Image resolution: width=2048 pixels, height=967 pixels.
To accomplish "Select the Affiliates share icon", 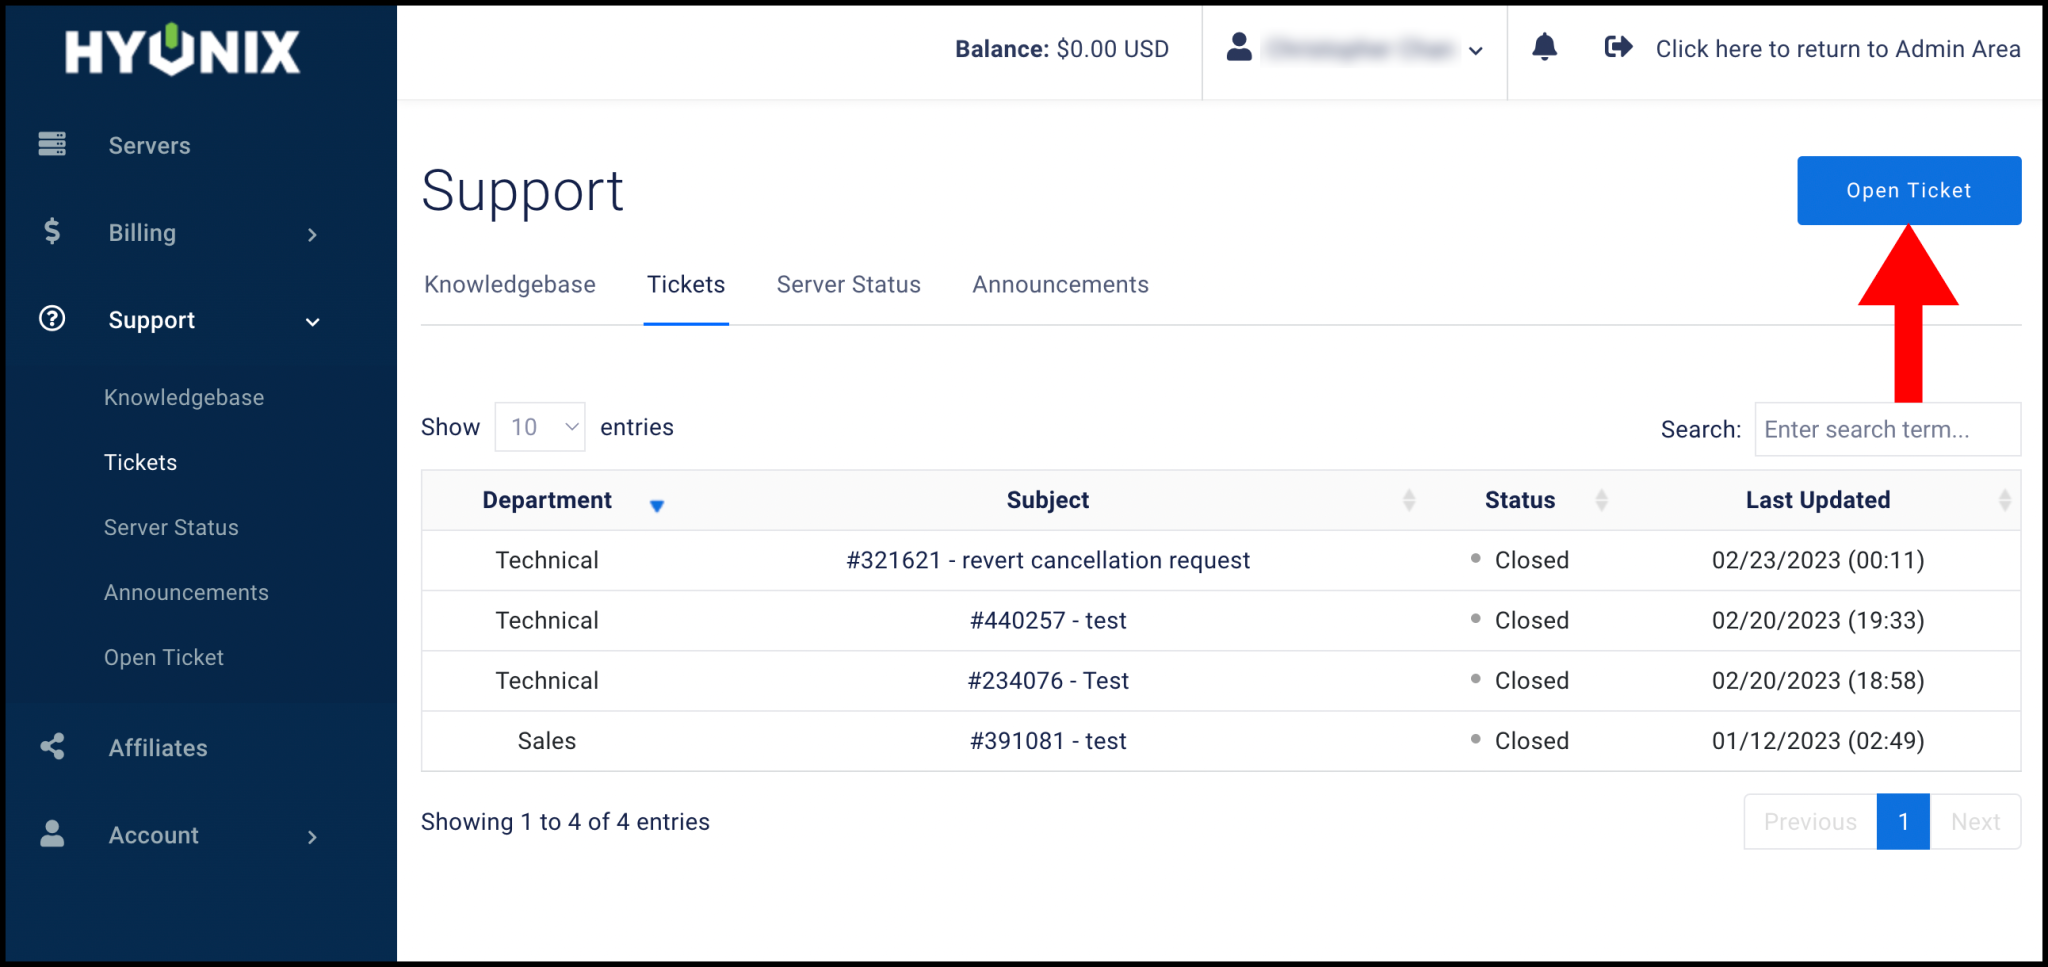I will (52, 746).
